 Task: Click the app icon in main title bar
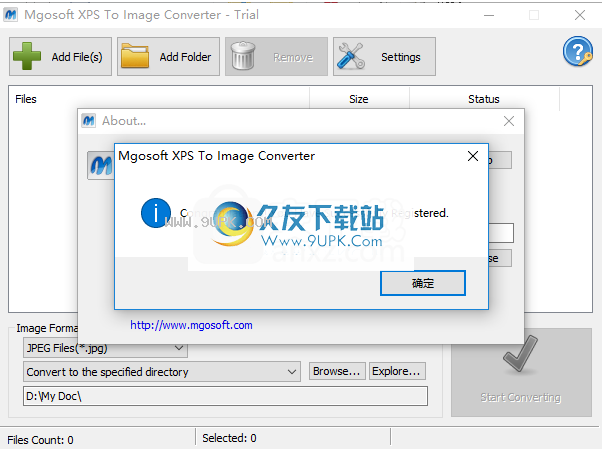10,15
